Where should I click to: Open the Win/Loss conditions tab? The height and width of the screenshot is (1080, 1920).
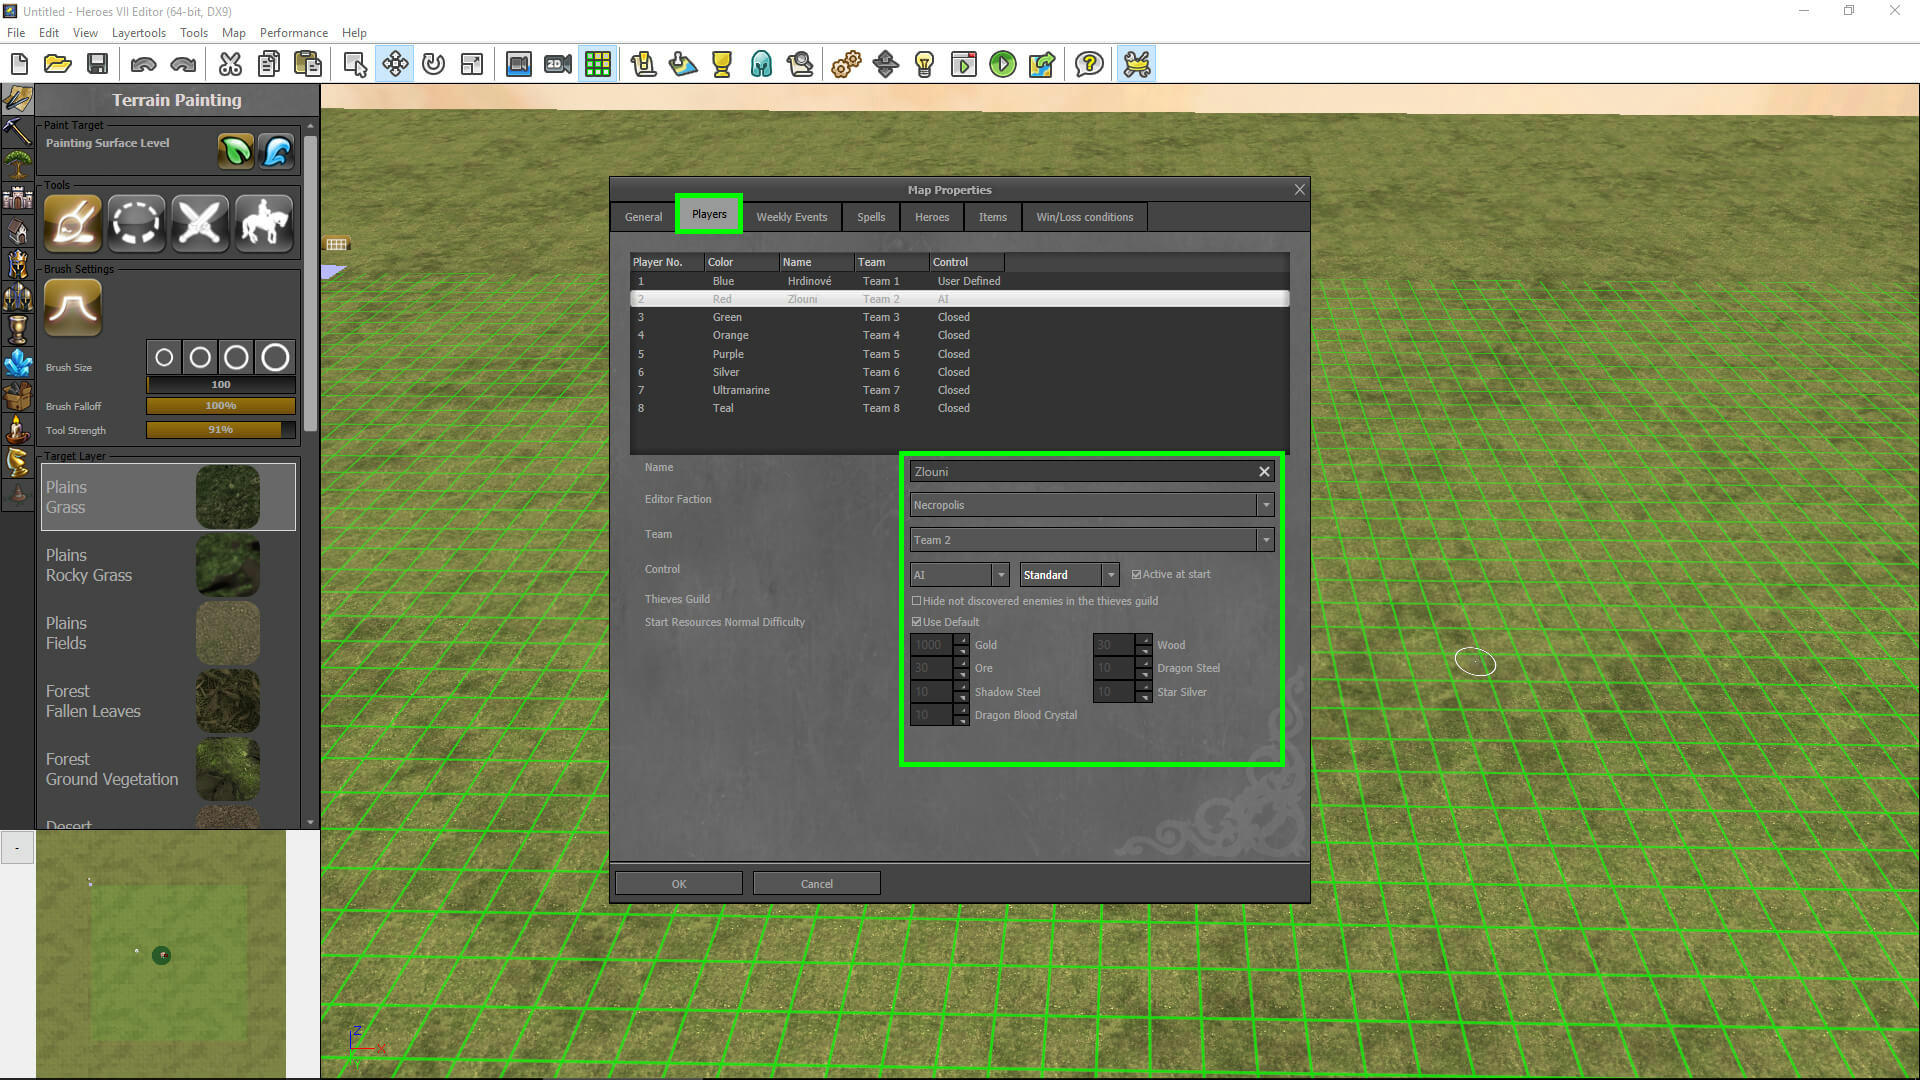click(x=1085, y=217)
